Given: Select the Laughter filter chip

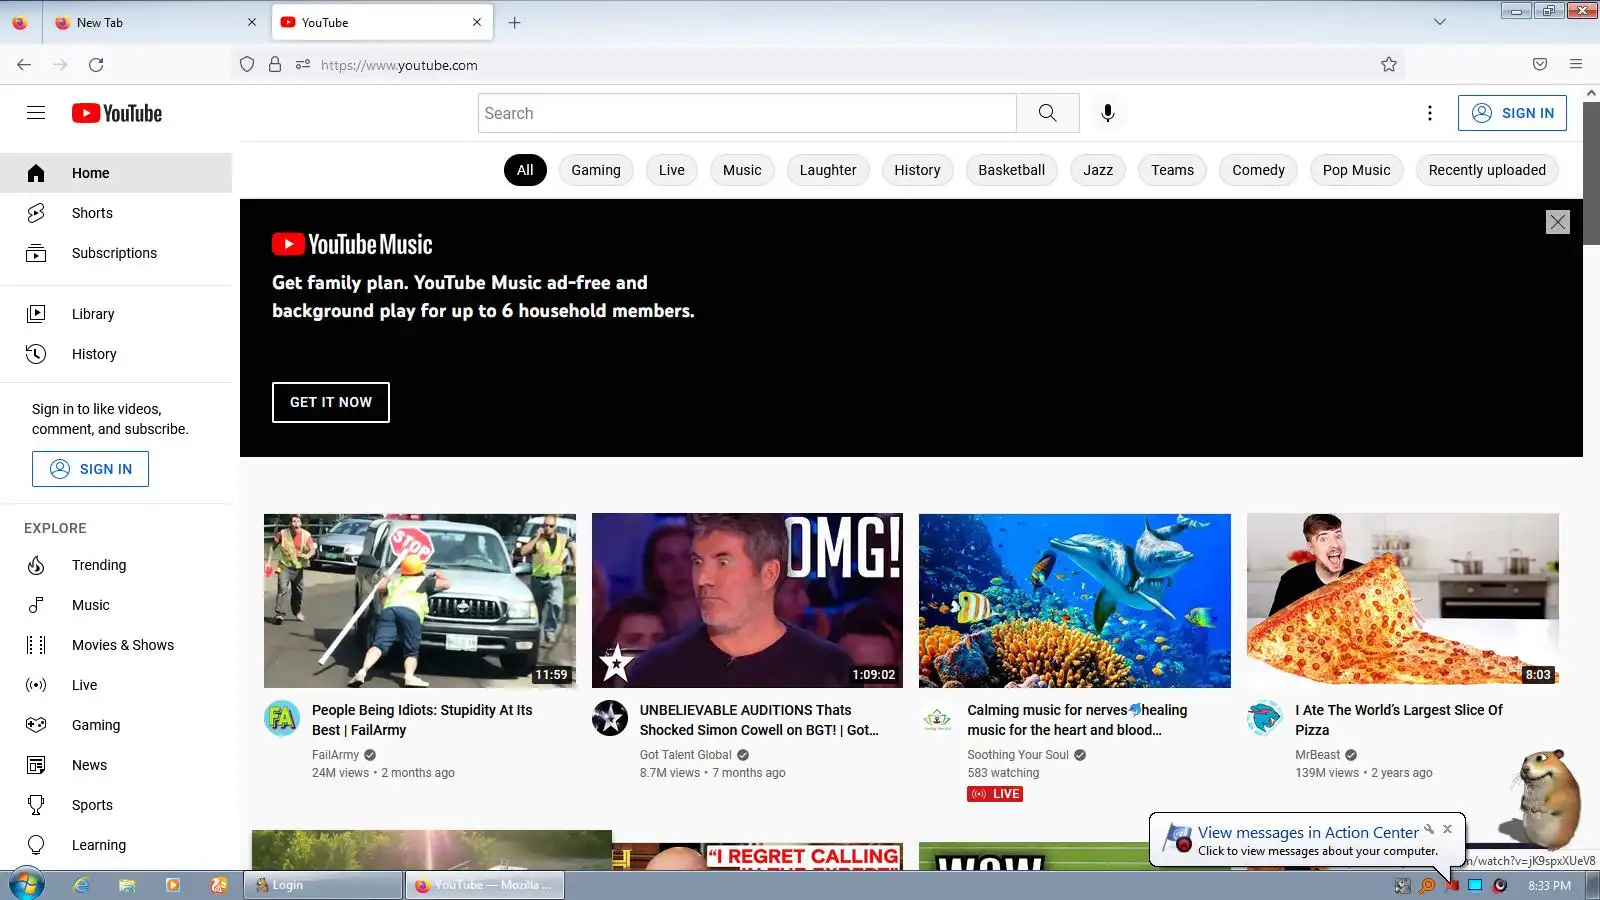Looking at the screenshot, I should pyautogui.click(x=828, y=170).
